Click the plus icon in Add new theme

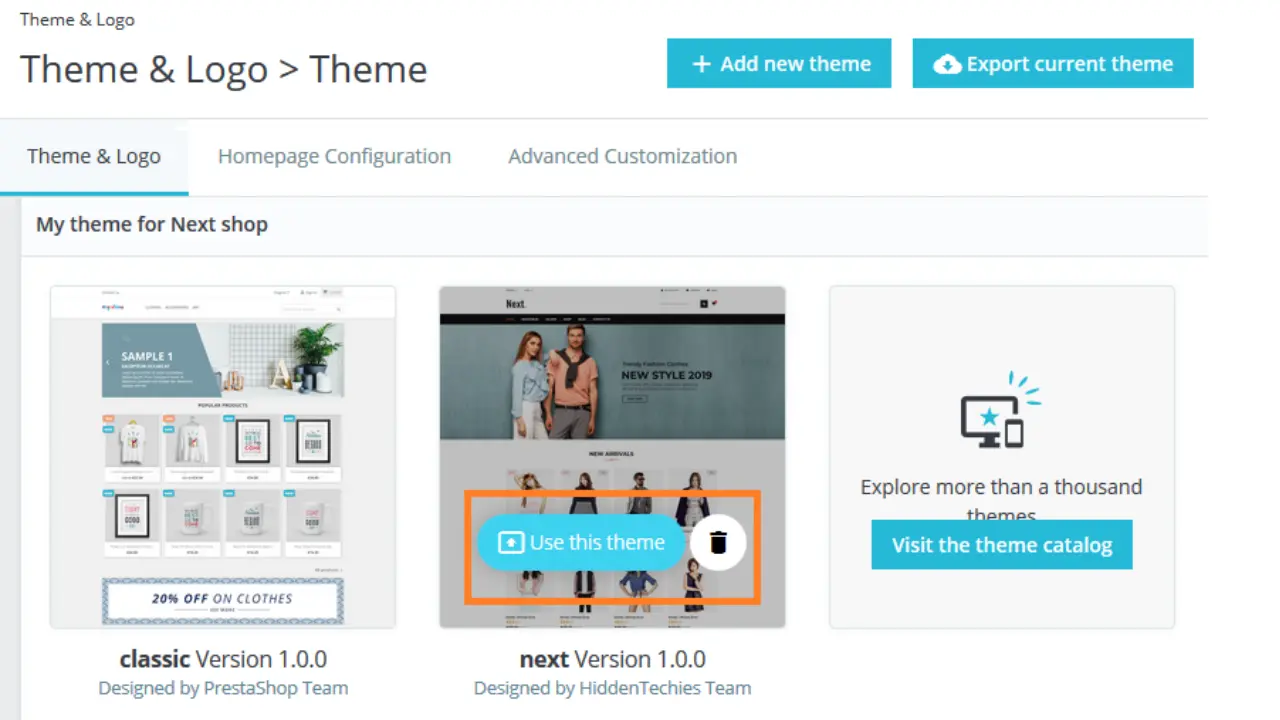[701, 64]
